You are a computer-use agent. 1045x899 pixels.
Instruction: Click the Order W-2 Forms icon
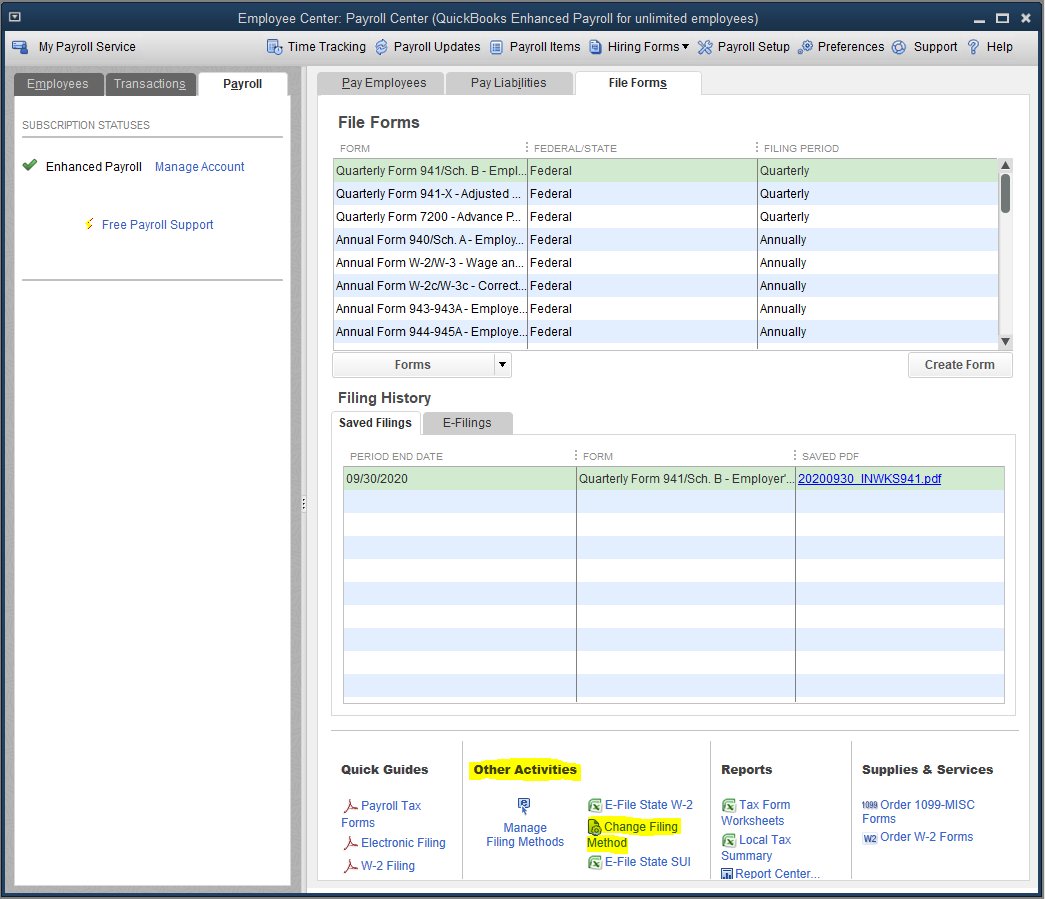[x=870, y=838]
